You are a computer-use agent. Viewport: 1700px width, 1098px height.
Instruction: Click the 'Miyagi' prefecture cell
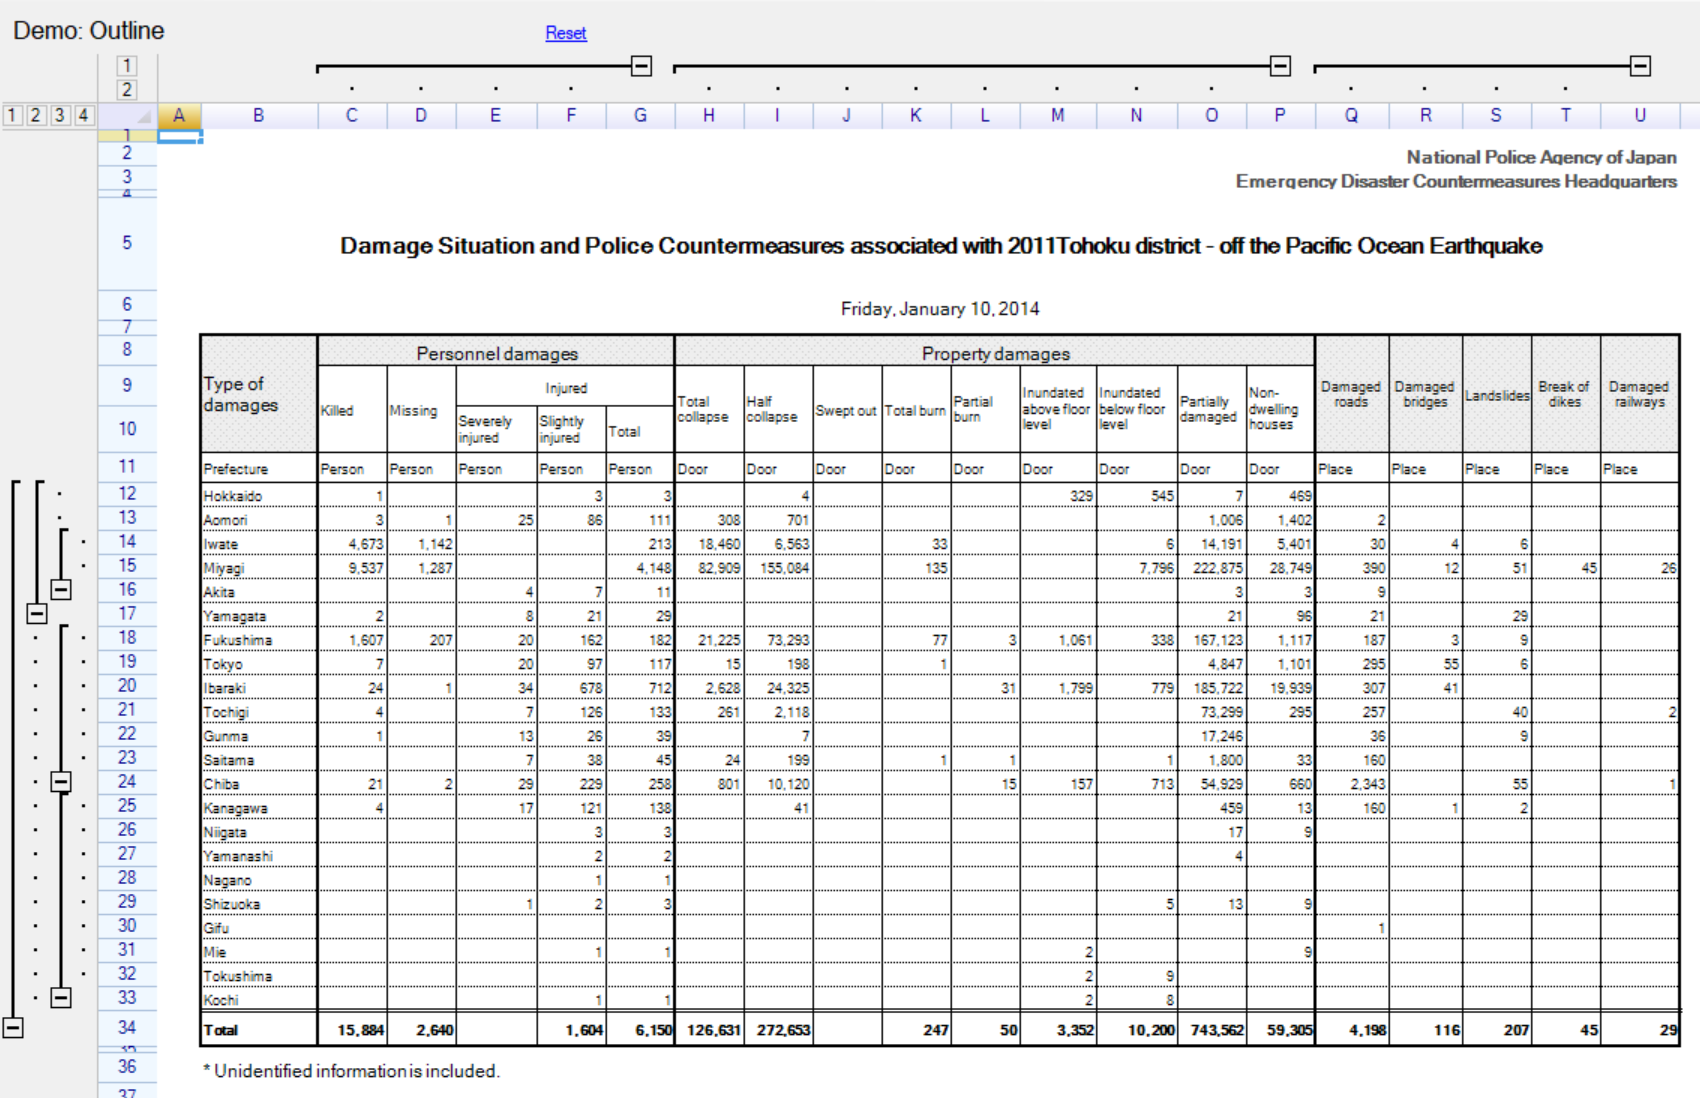259,567
